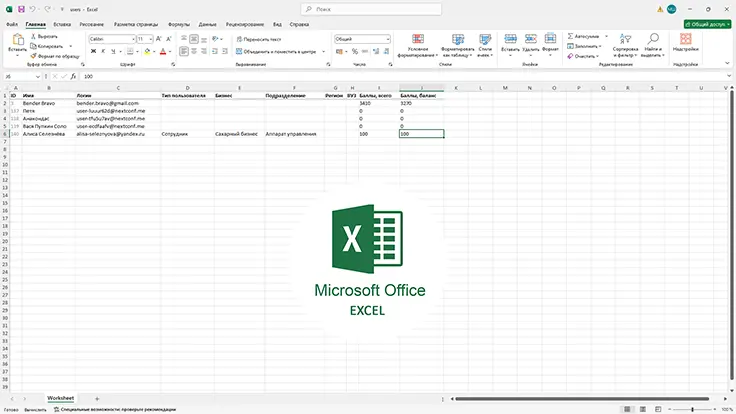The width and height of the screenshot is (736, 414).
Task: Align text to top of cell
Action: pyautogui.click(x=184, y=39)
